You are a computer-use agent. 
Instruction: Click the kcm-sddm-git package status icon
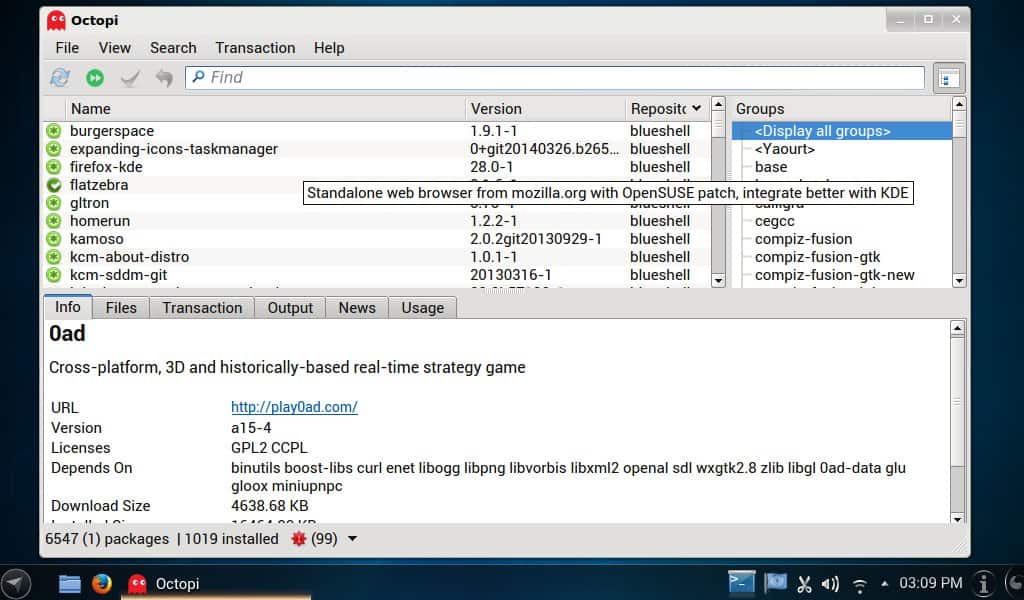click(54, 275)
